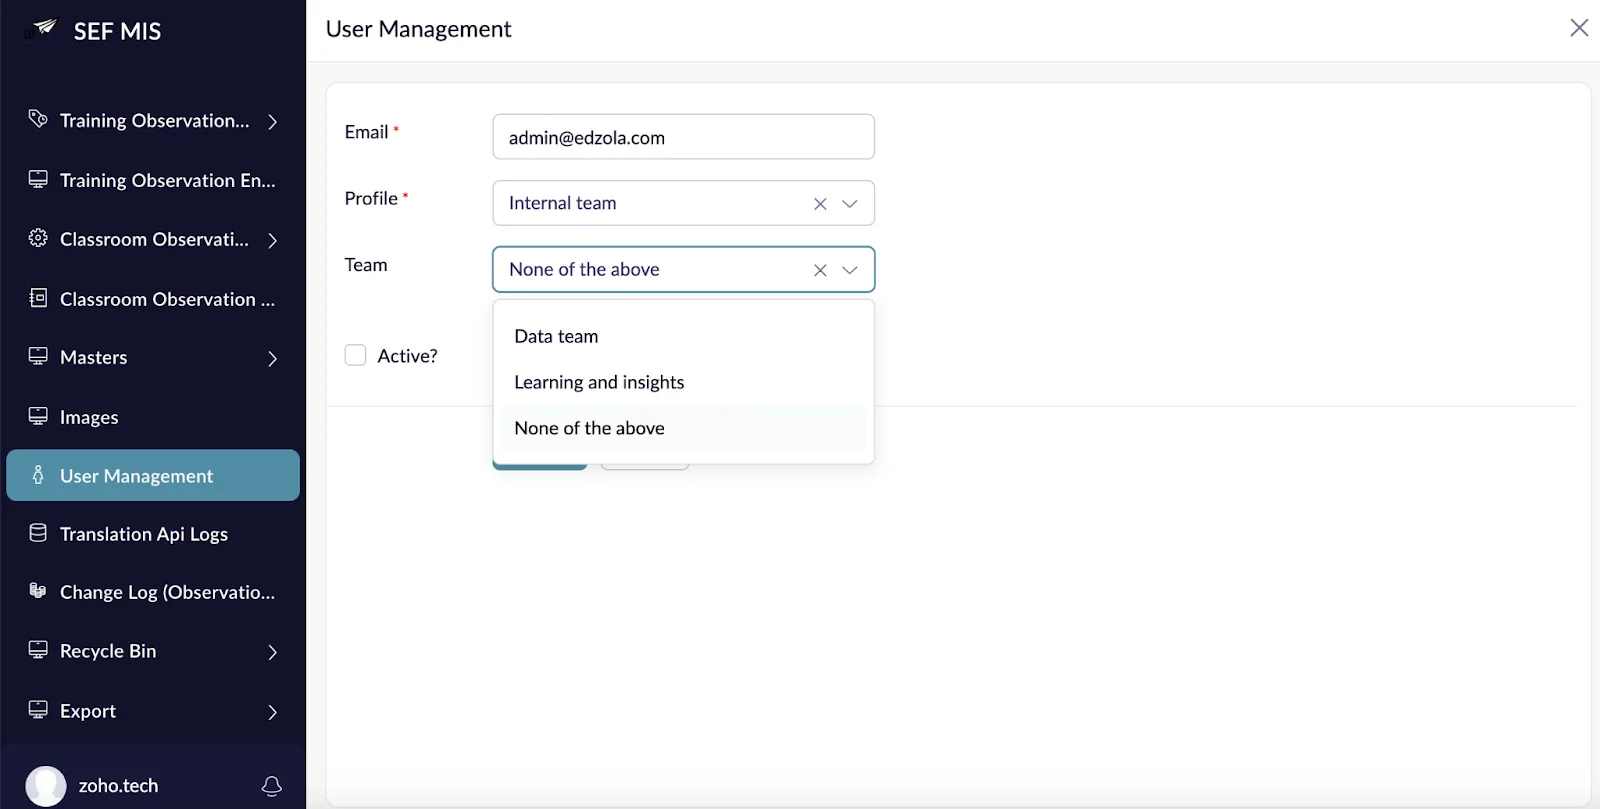Clear the Team selection with X

[820, 270]
